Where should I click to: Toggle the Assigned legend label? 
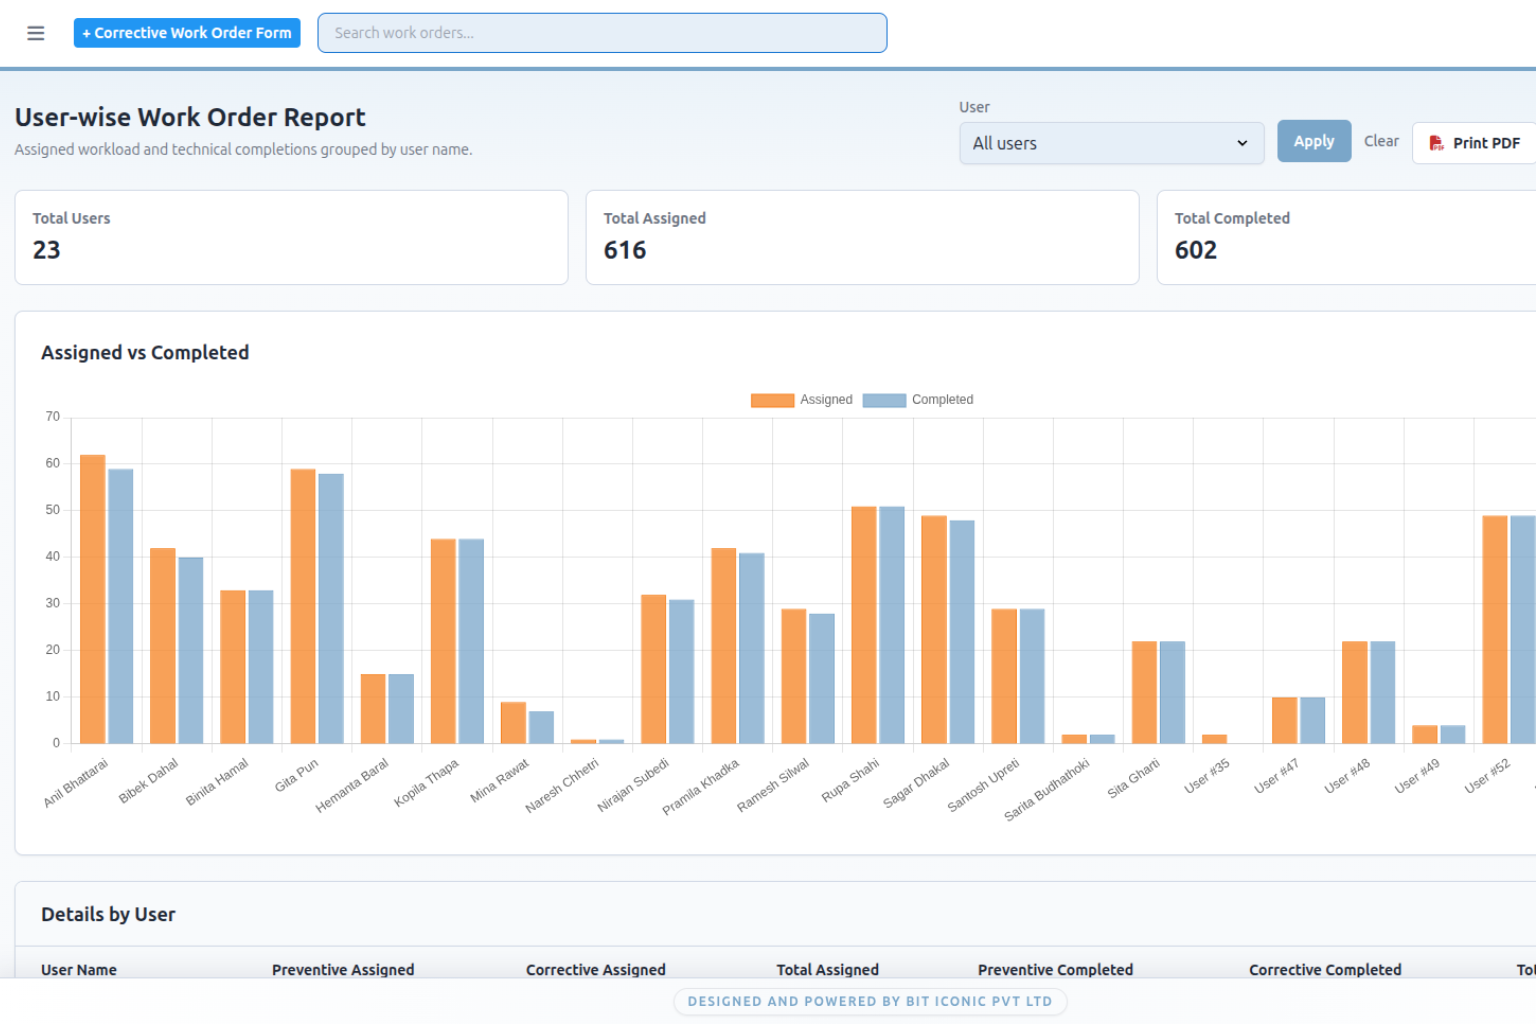click(x=826, y=400)
